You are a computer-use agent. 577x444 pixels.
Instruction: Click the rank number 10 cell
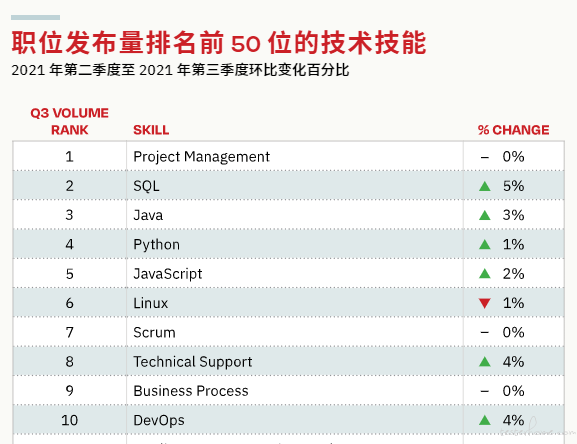point(70,420)
